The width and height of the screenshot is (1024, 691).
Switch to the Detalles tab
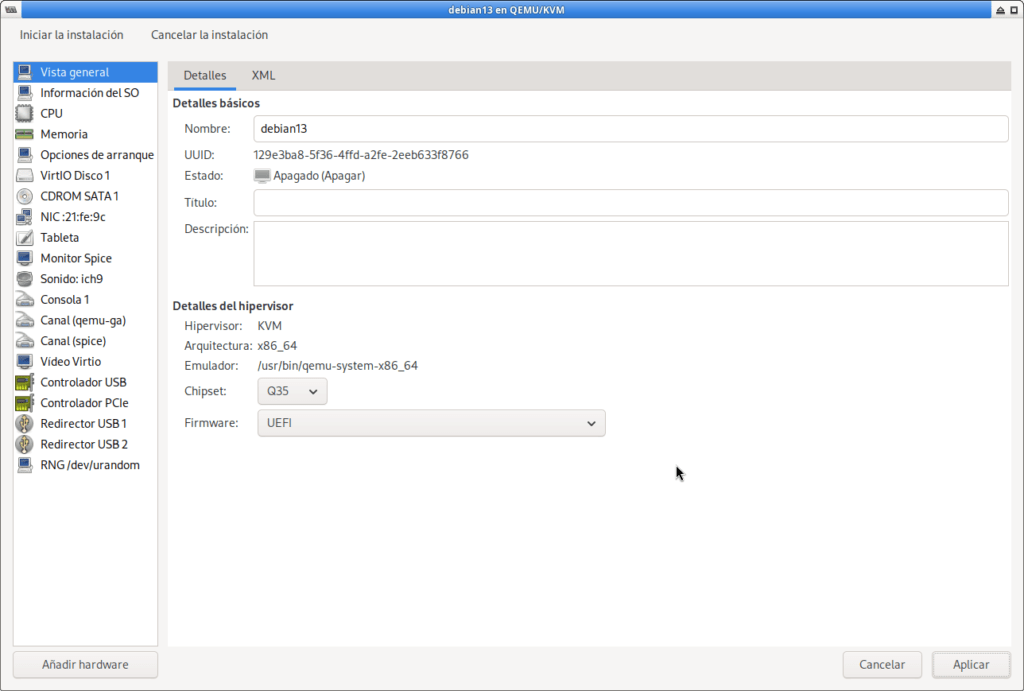pyautogui.click(x=205, y=76)
